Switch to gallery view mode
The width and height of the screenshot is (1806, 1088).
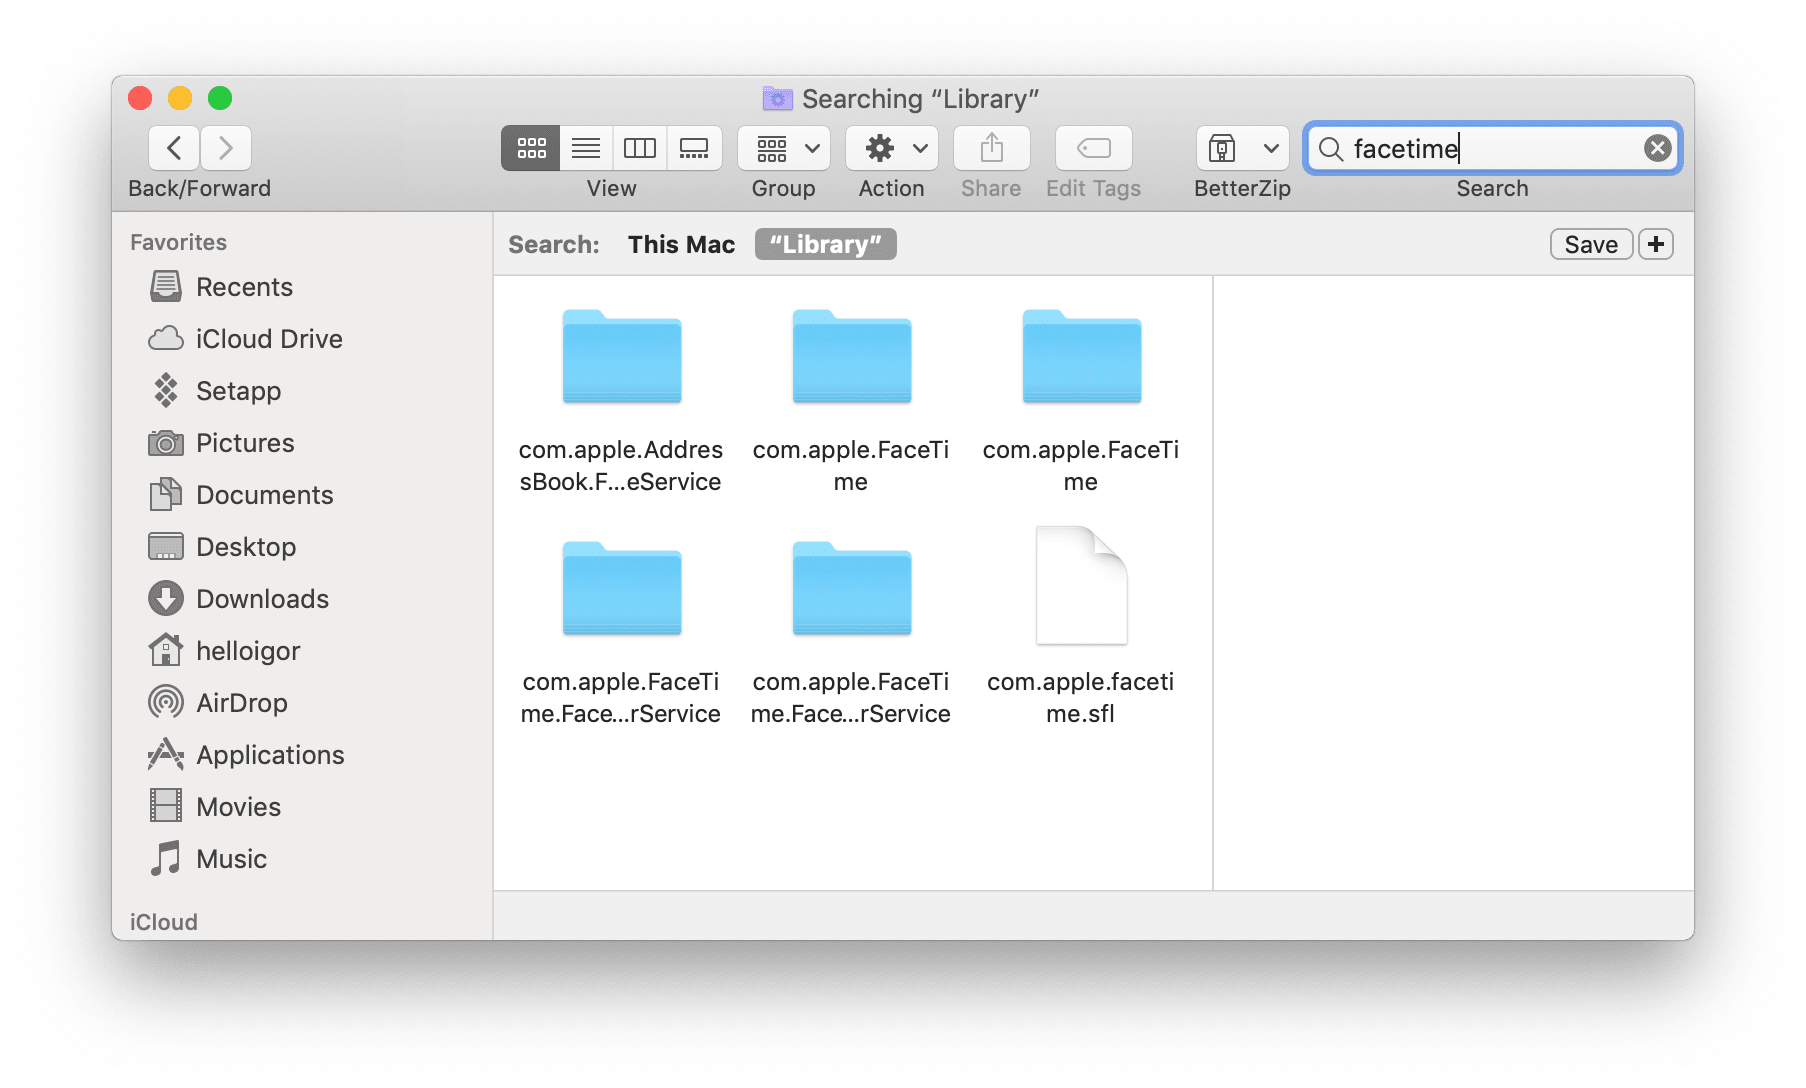pos(694,148)
